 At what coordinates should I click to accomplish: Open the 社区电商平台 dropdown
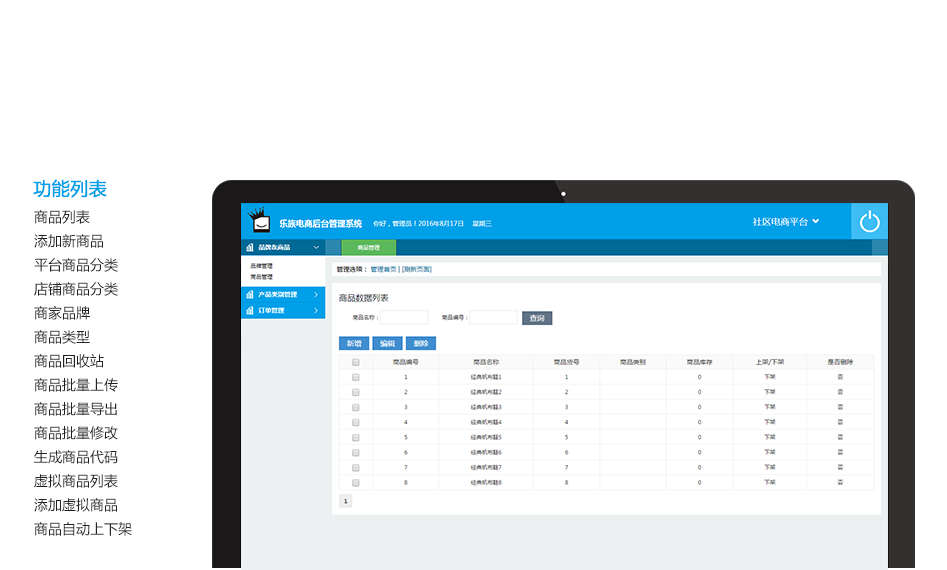click(x=786, y=221)
